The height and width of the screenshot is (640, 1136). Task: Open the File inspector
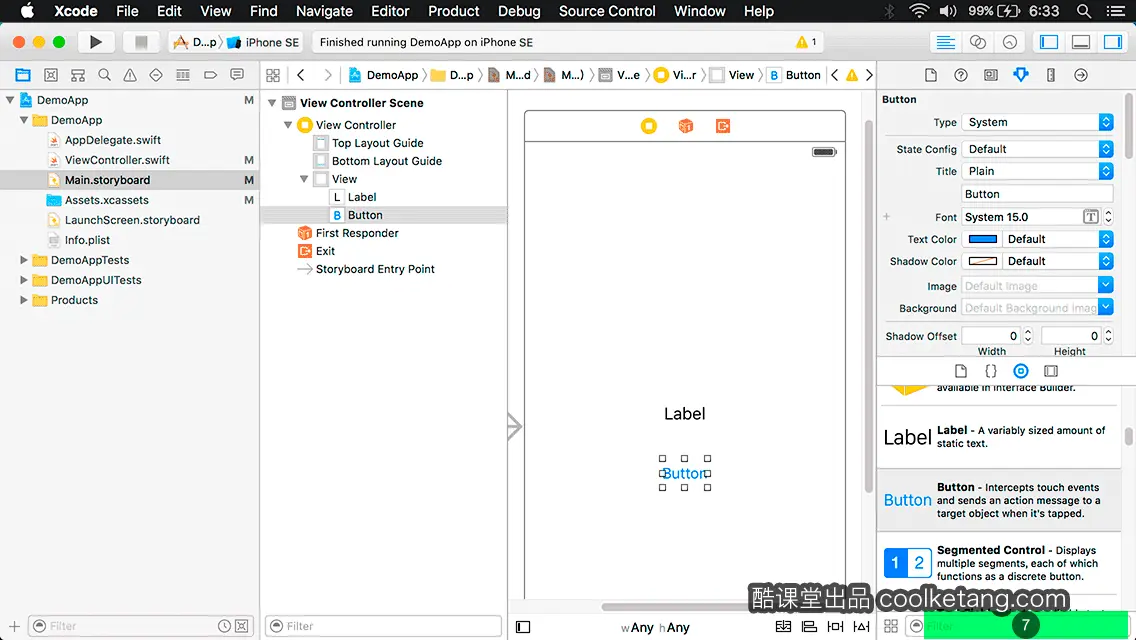[931, 75]
